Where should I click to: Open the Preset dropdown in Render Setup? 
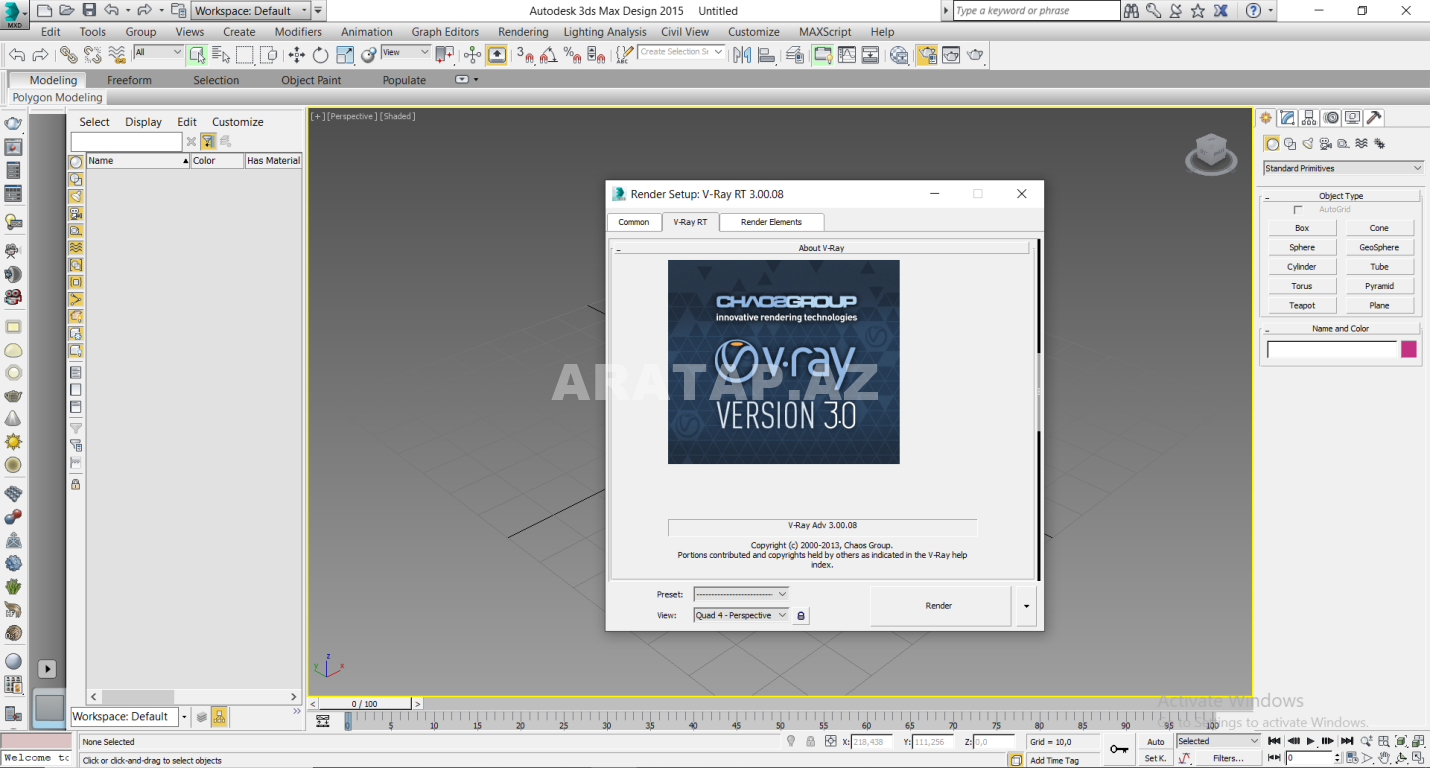[x=741, y=594]
